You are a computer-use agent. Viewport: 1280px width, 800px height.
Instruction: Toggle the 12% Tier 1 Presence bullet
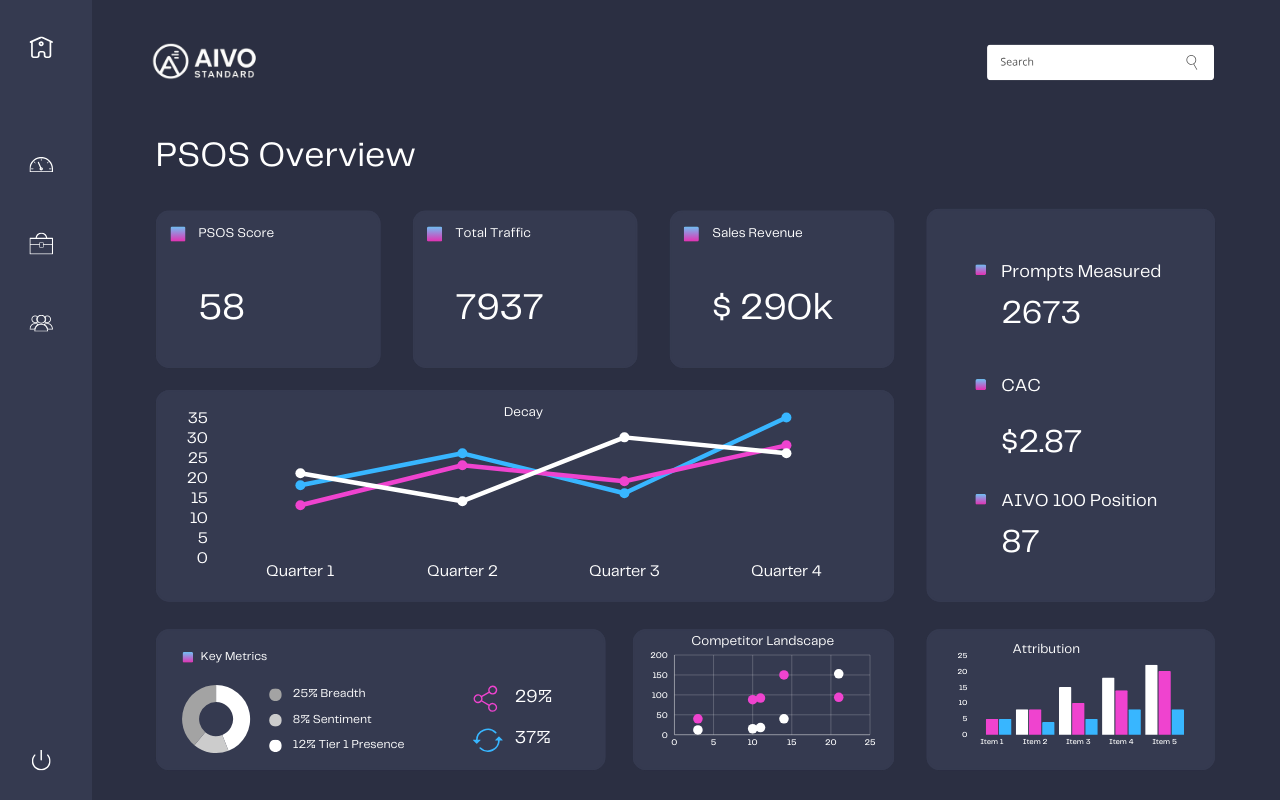click(273, 744)
